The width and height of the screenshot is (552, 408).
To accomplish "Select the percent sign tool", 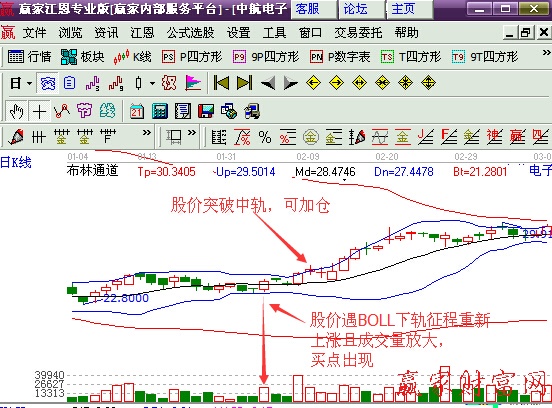I will coord(265,137).
